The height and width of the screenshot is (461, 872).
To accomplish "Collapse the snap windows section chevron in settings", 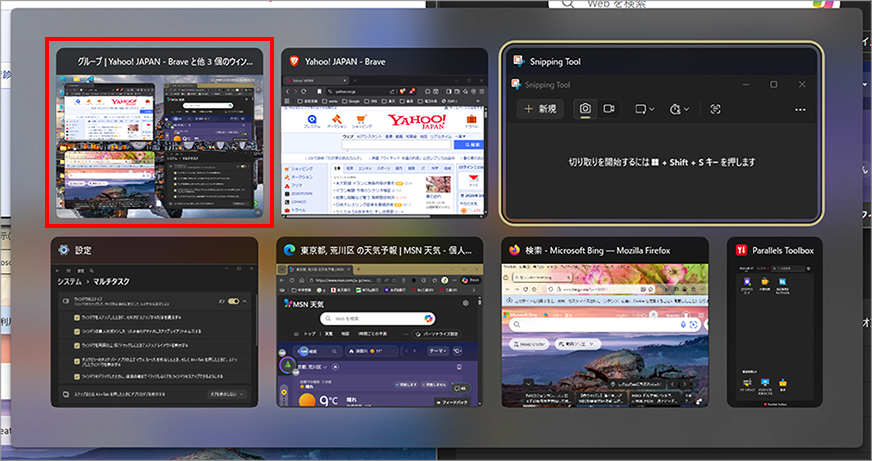I will click(247, 300).
